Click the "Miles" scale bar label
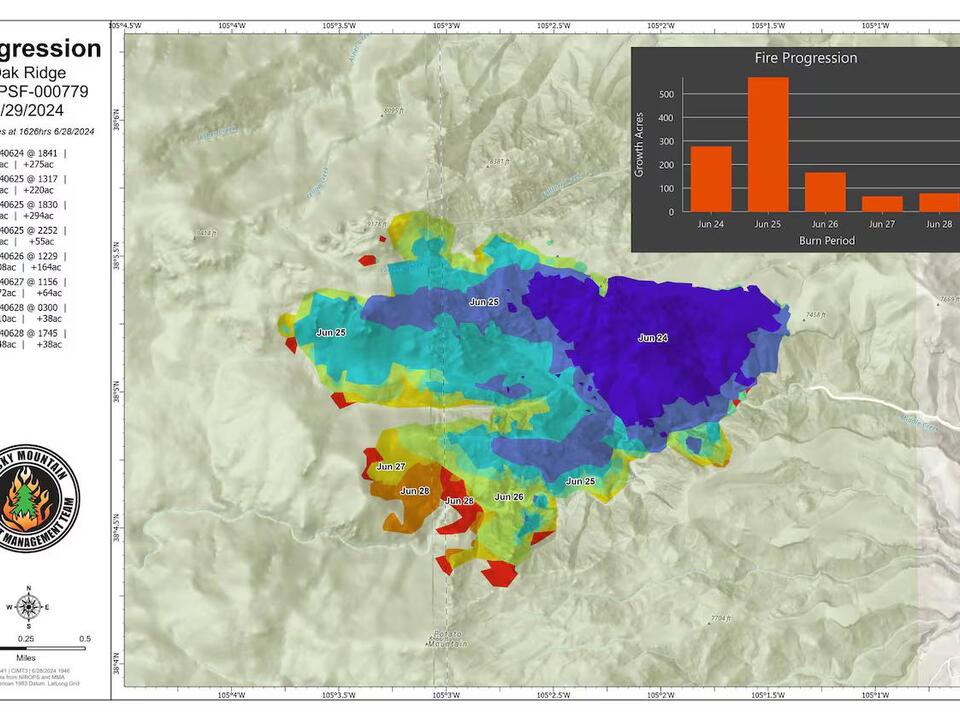Image resolution: width=960 pixels, height=720 pixels. point(26,658)
